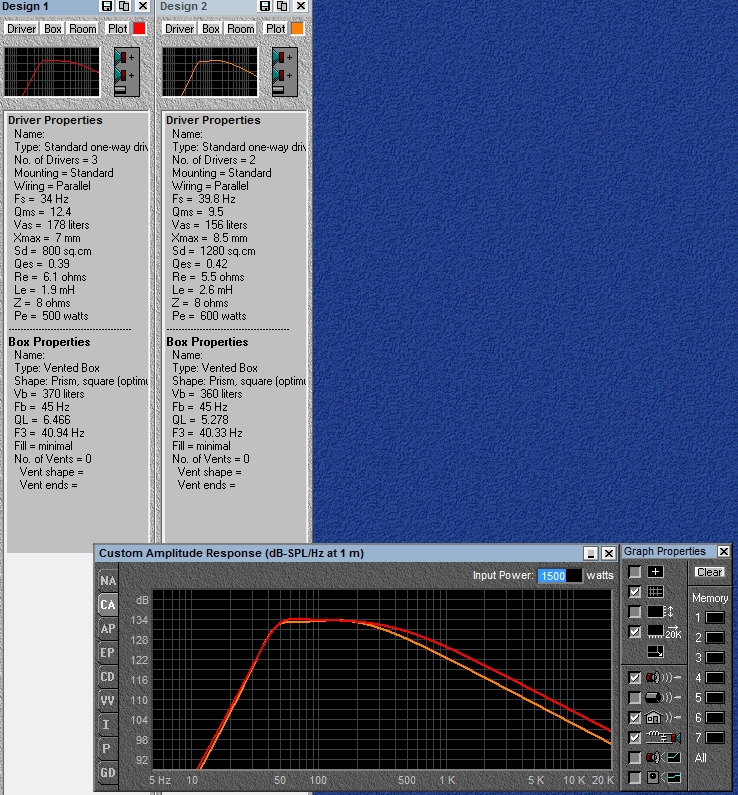The image size is (738, 795).
Task: Select Memory slot 7
Action: [715, 737]
